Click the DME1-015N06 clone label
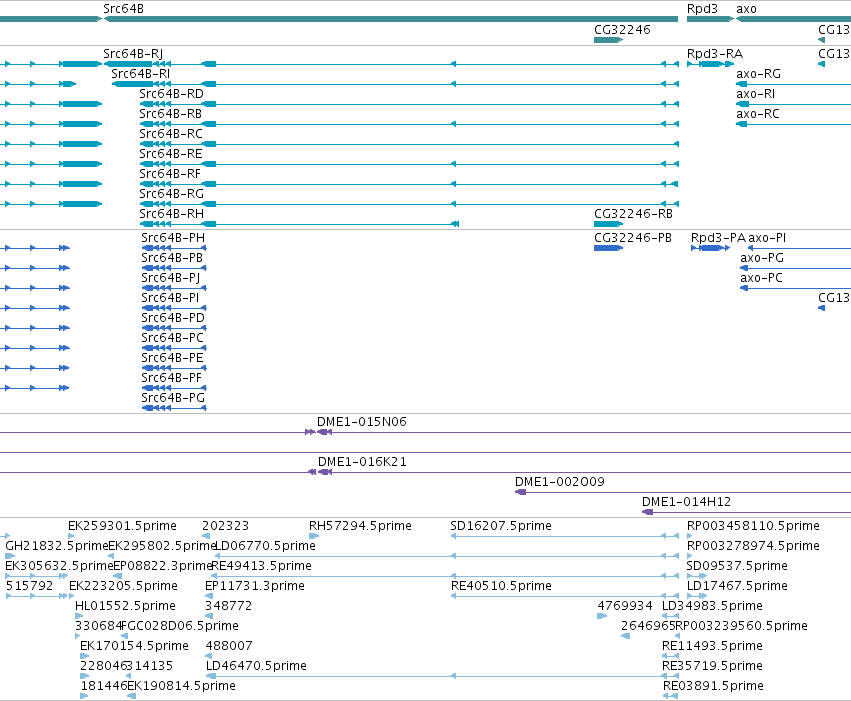The image size is (851, 701). click(361, 422)
